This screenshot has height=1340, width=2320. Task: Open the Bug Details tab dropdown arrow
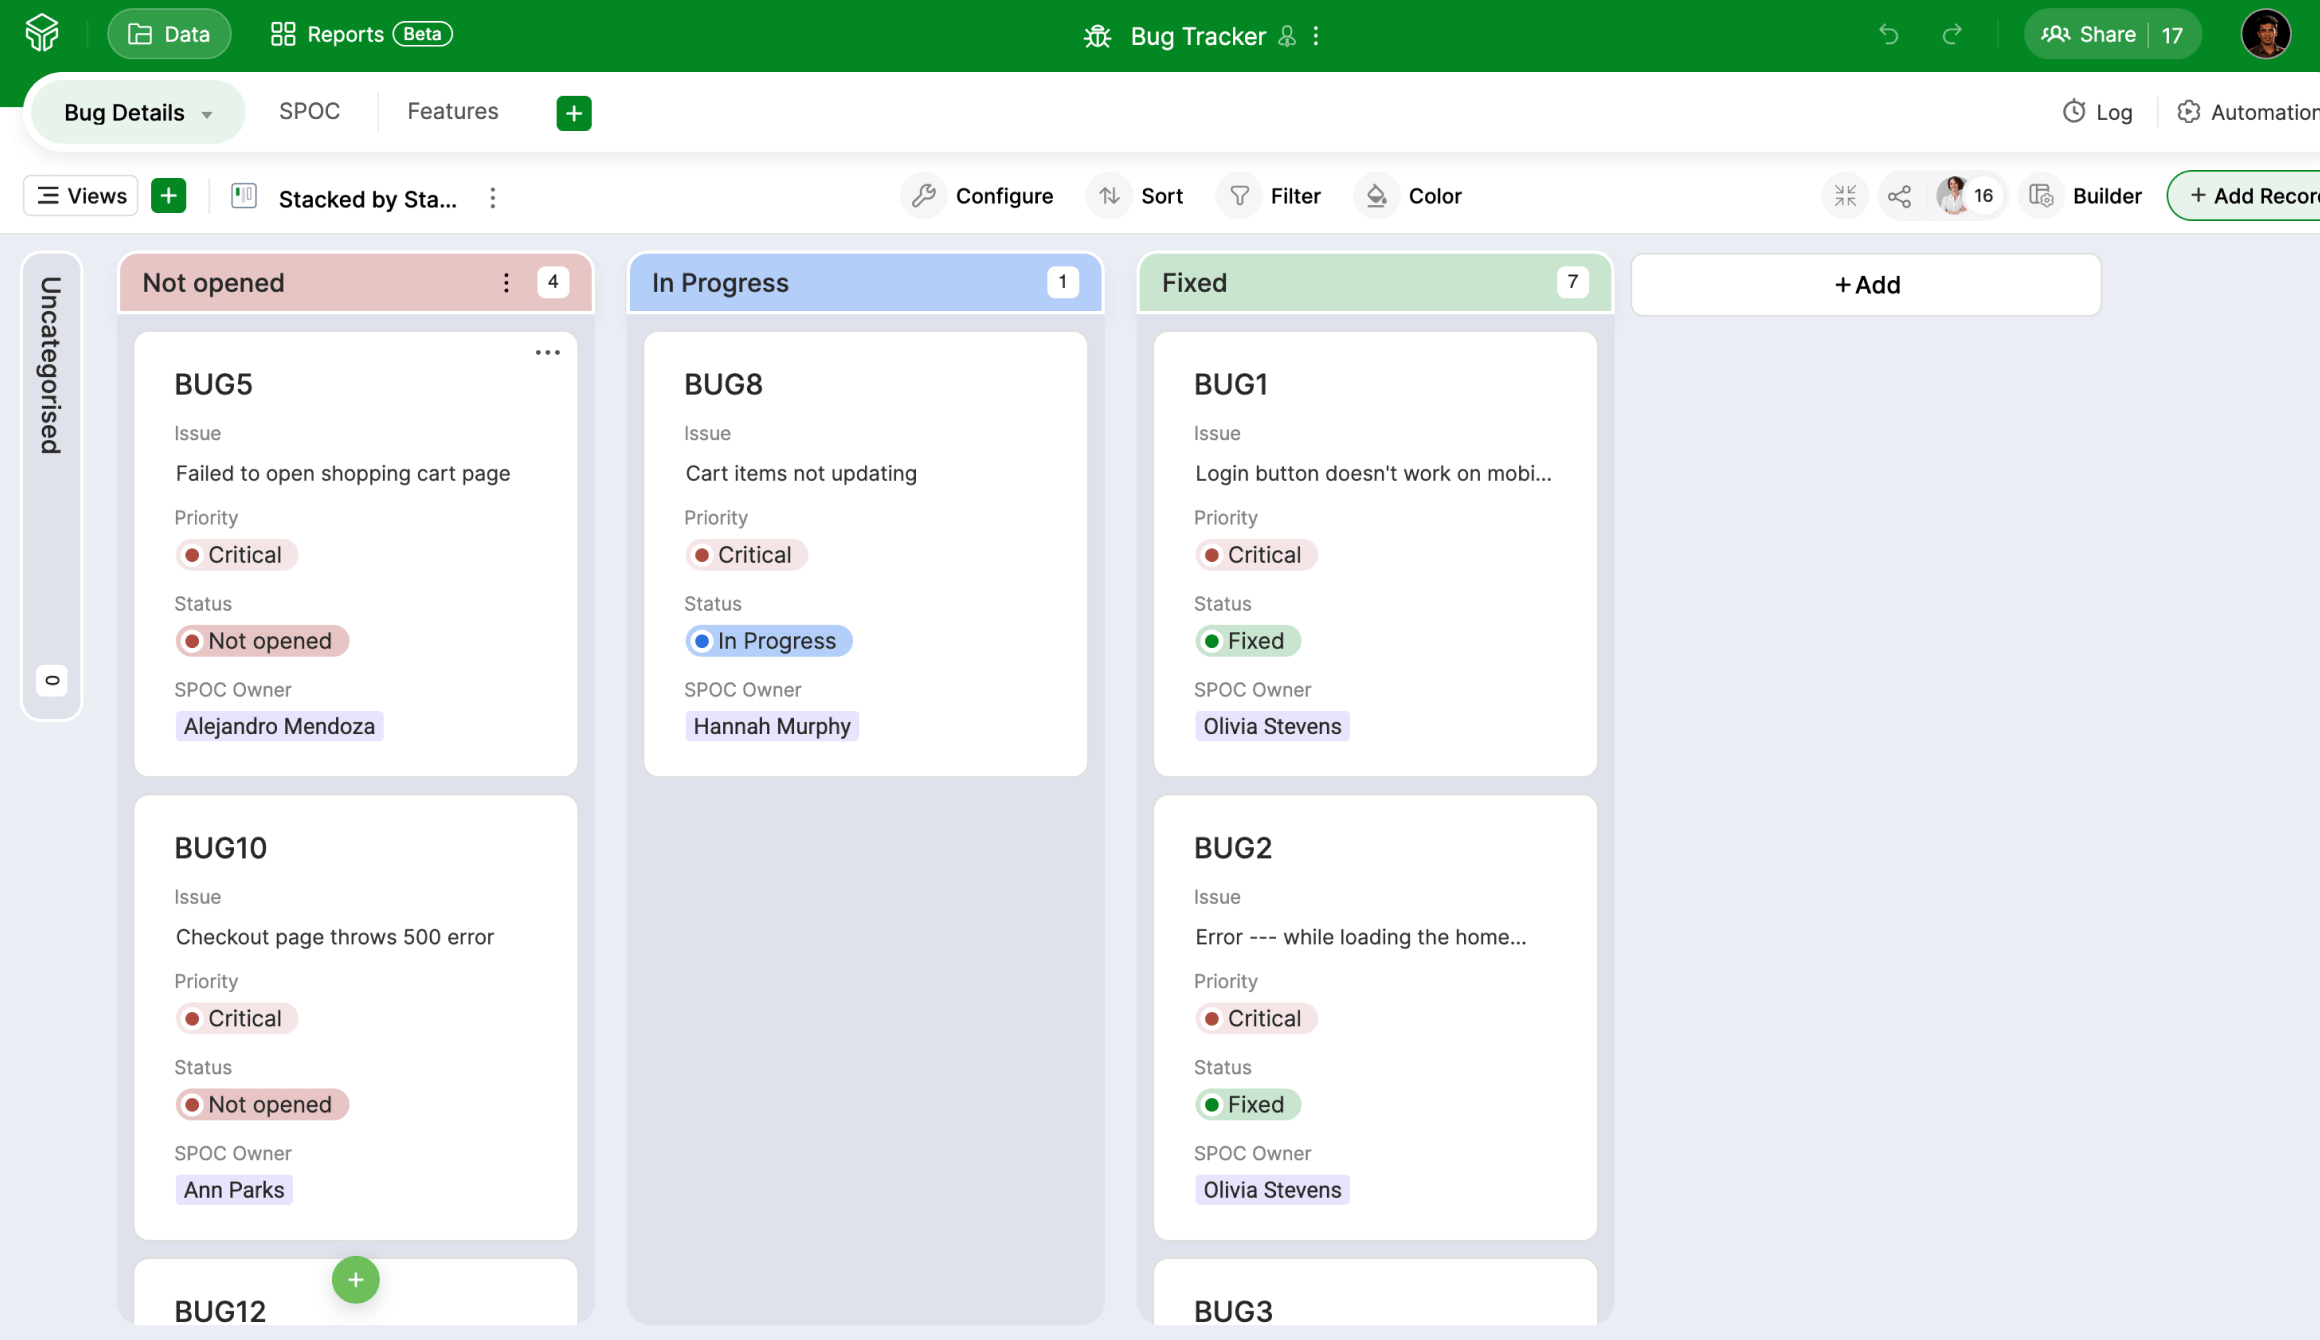tap(207, 114)
